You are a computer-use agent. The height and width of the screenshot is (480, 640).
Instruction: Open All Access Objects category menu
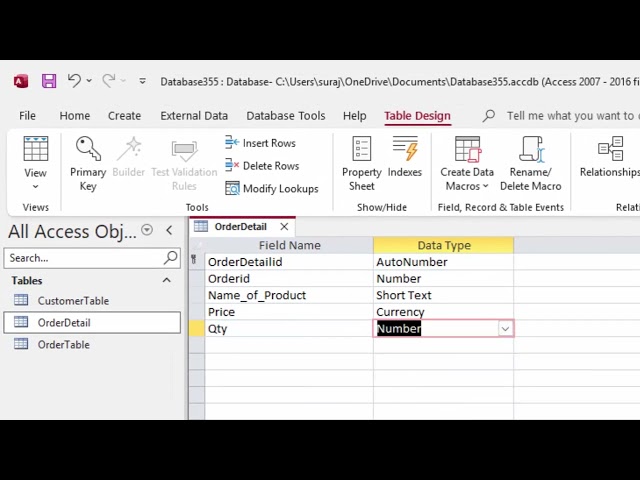pyautogui.click(x=147, y=230)
